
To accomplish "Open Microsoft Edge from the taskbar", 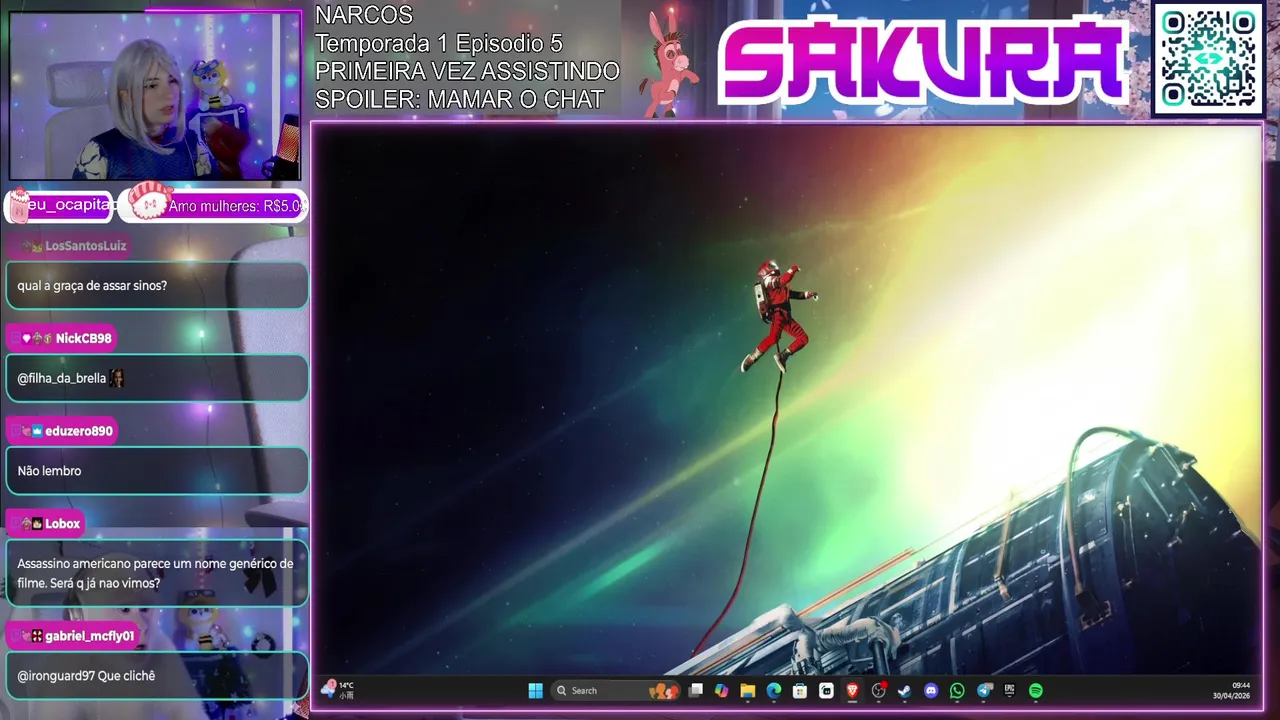I will [x=773, y=690].
